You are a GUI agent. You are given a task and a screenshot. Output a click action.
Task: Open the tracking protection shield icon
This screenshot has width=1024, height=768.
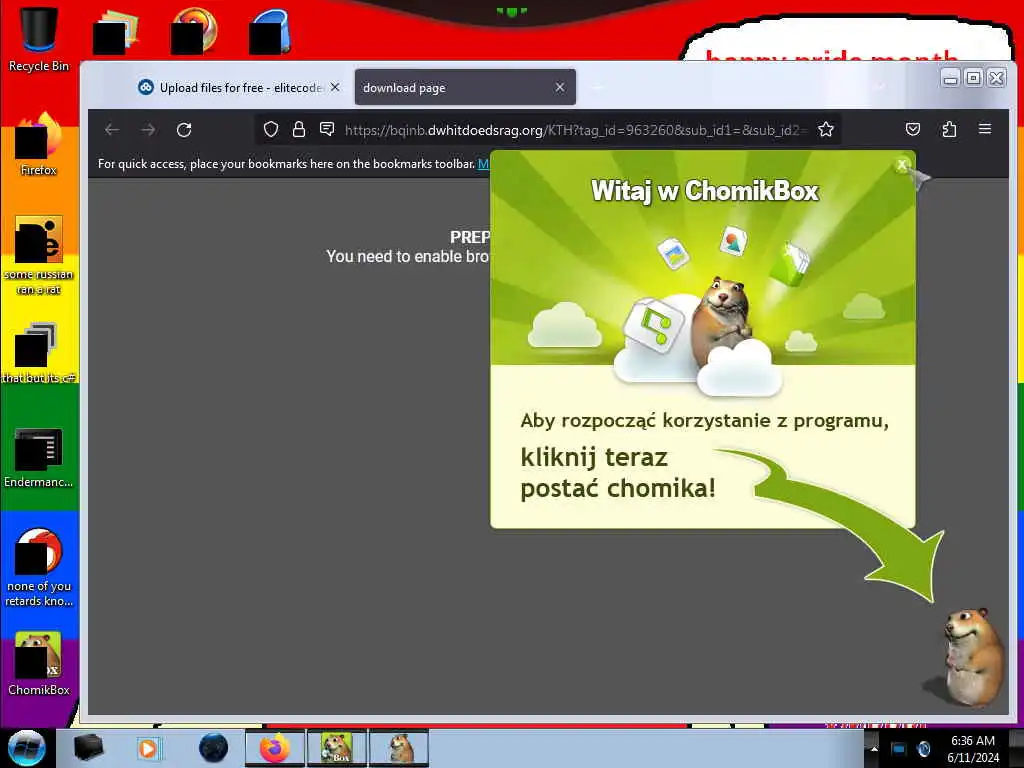[x=271, y=129]
